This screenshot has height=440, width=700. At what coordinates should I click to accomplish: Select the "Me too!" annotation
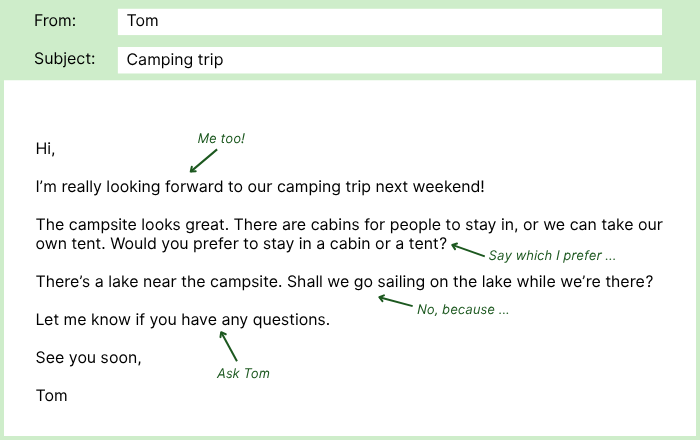tap(221, 138)
